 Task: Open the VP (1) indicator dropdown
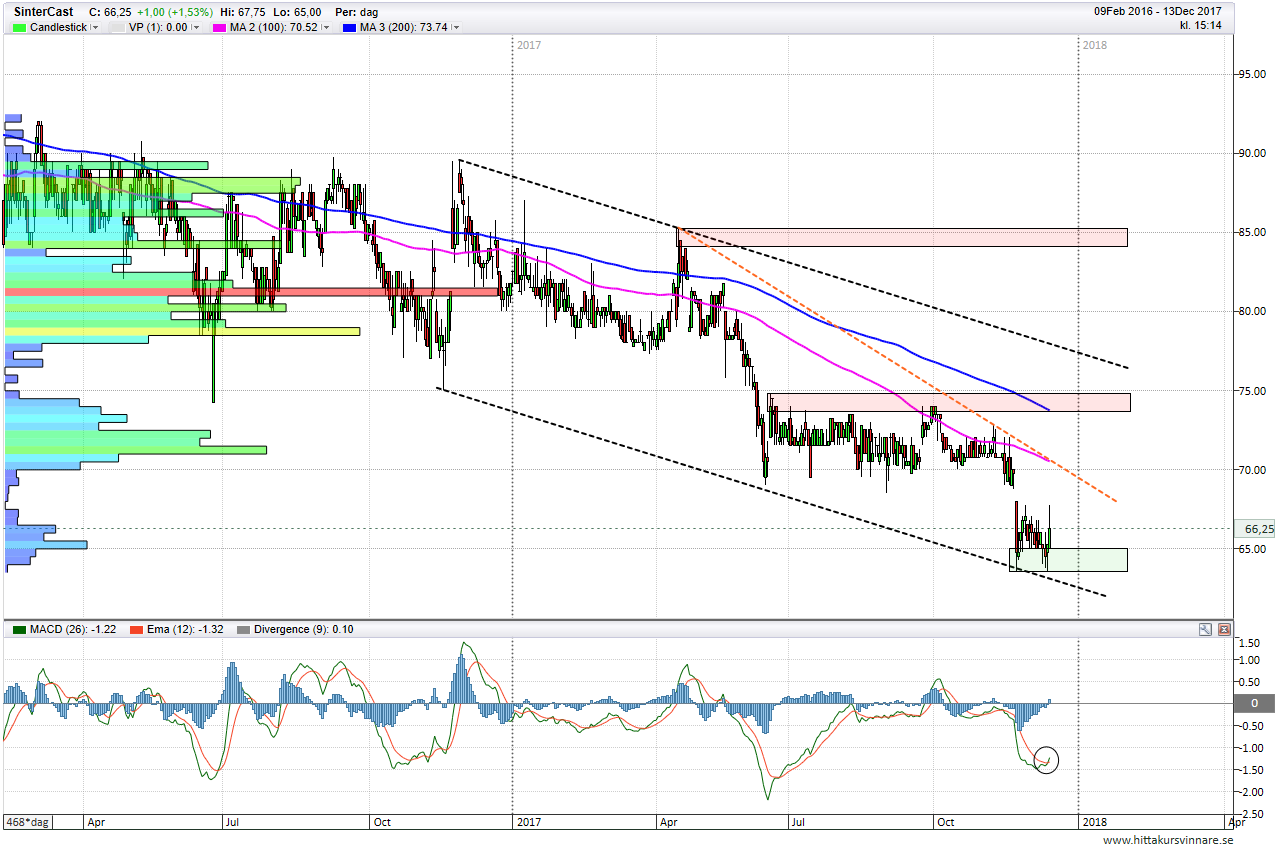[195, 27]
